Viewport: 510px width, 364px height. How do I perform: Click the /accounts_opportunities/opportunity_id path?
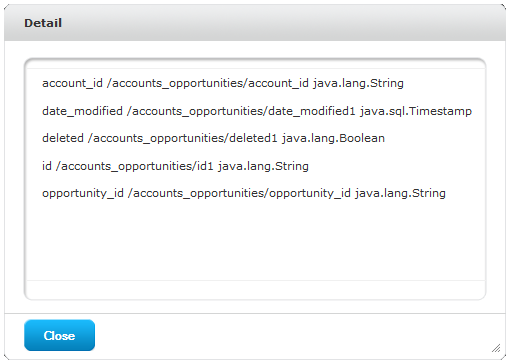239,193
